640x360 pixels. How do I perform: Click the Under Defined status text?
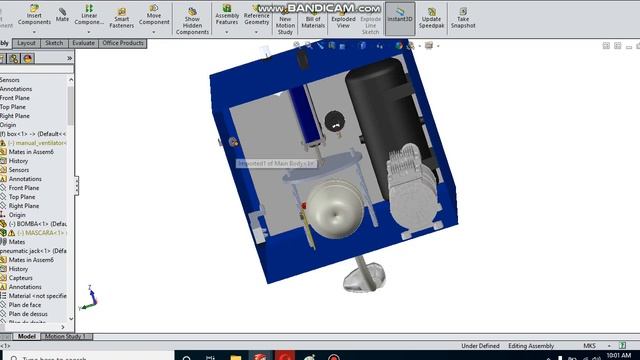[480, 346]
